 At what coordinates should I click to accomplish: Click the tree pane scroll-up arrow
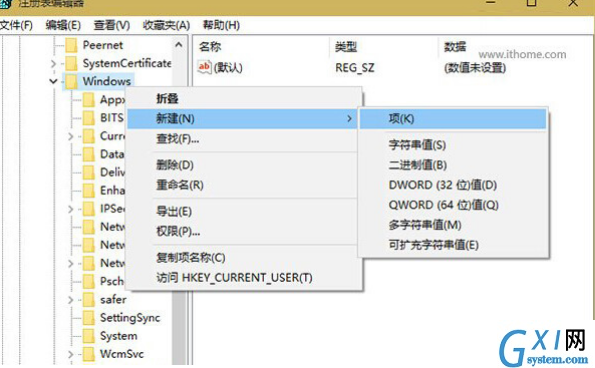pyautogui.click(x=179, y=45)
